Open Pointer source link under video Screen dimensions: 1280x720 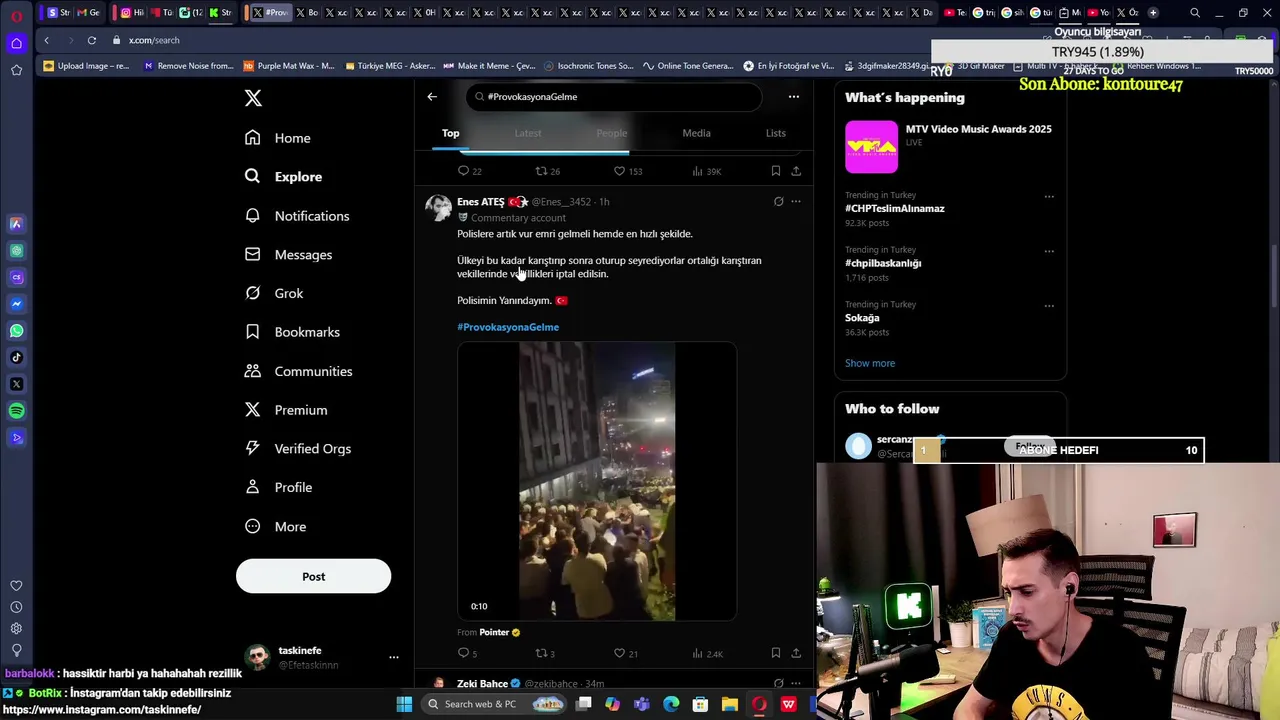(x=494, y=632)
